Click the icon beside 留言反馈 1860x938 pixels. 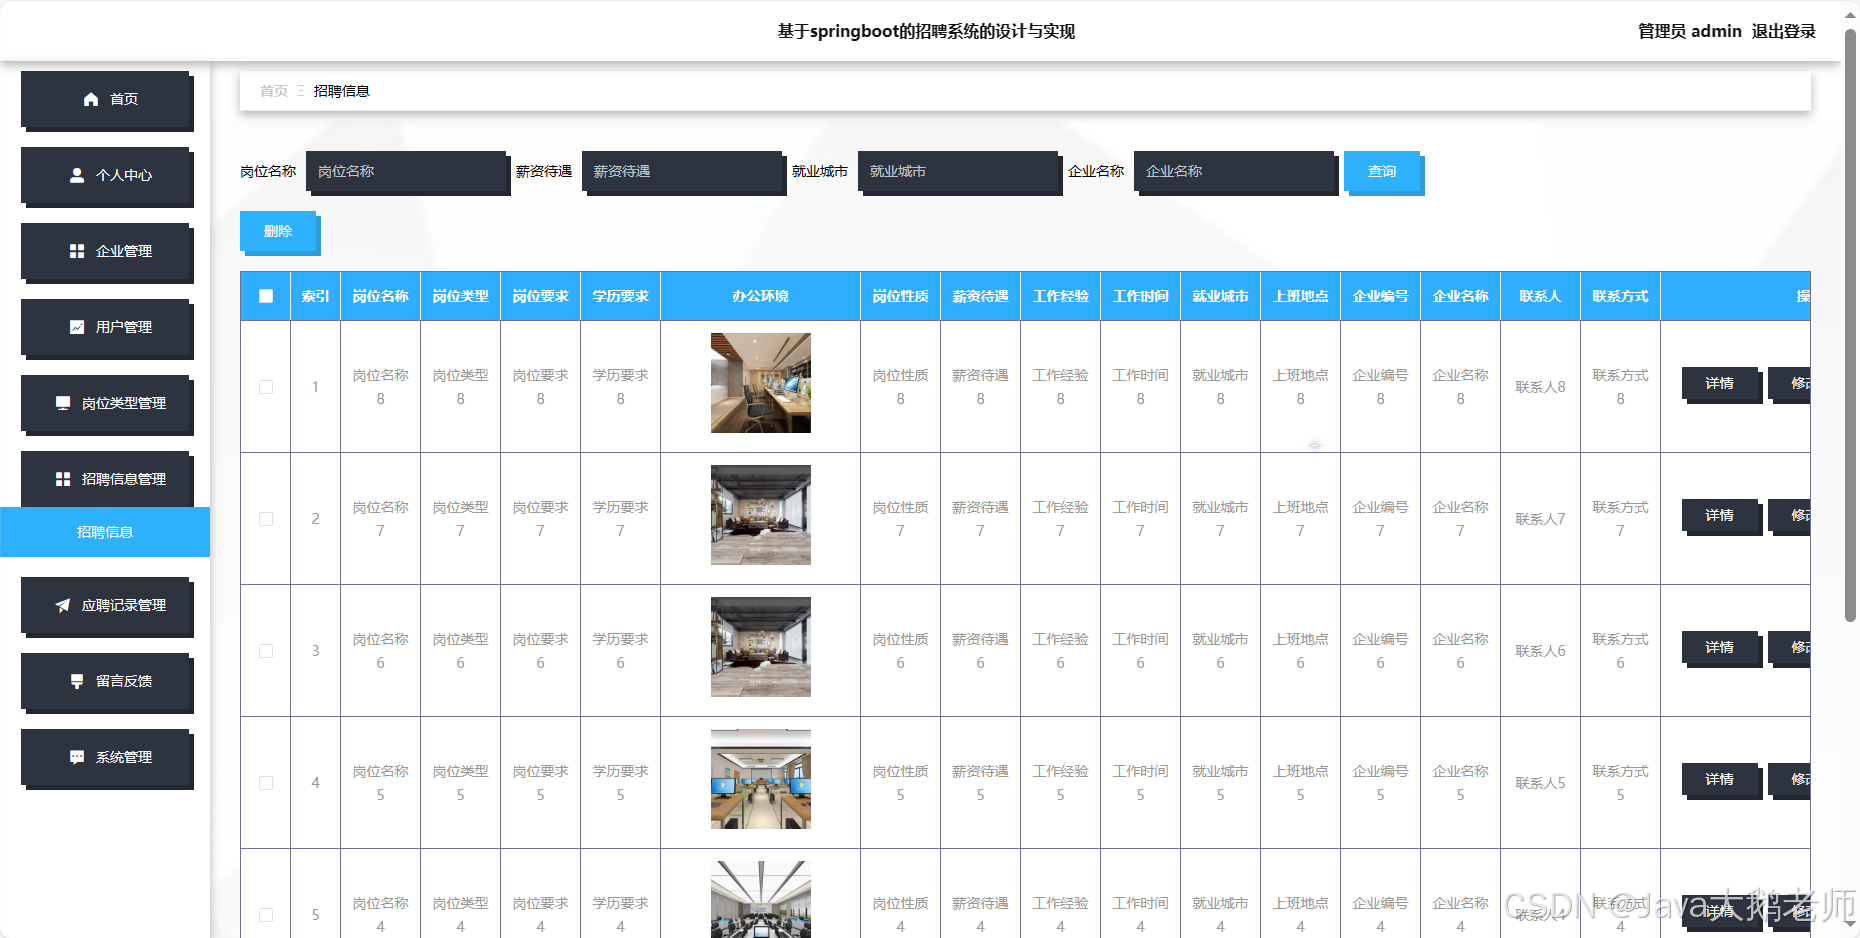click(x=77, y=681)
